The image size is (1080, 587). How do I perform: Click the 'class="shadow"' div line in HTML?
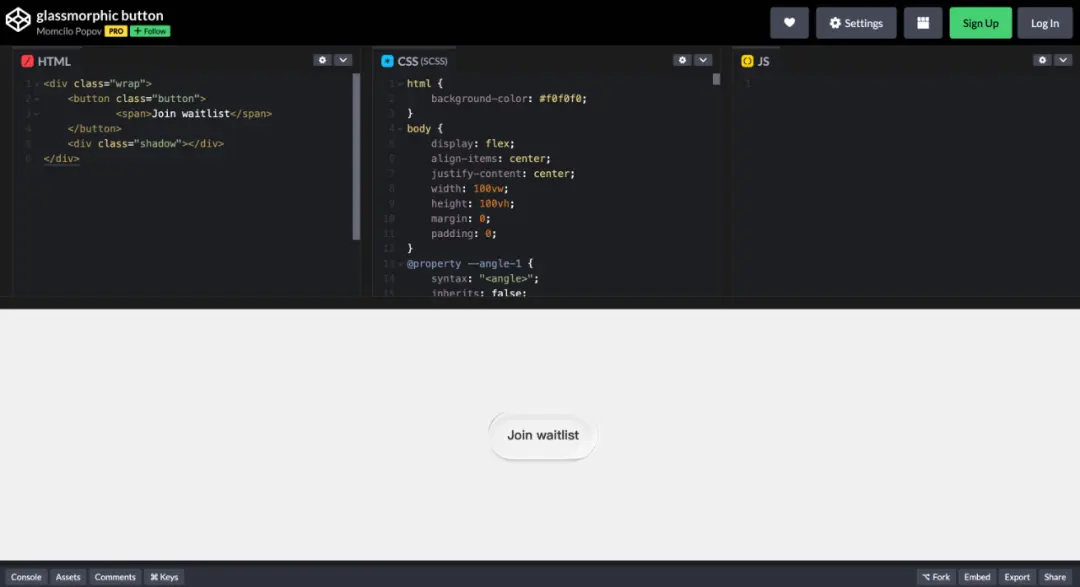(x=146, y=144)
